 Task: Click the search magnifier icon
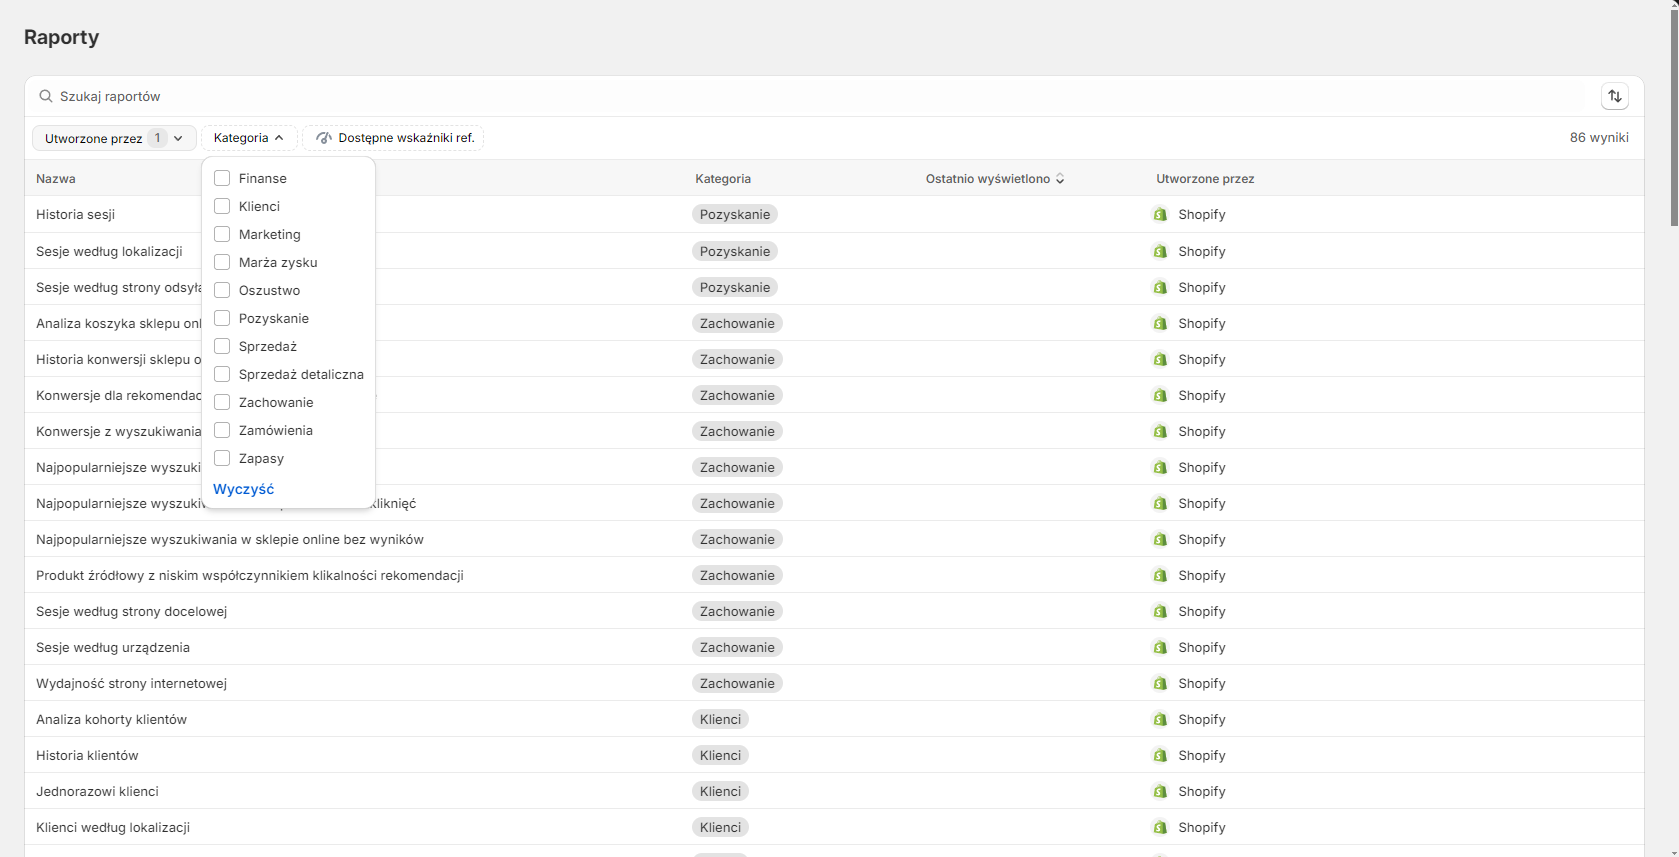point(46,96)
